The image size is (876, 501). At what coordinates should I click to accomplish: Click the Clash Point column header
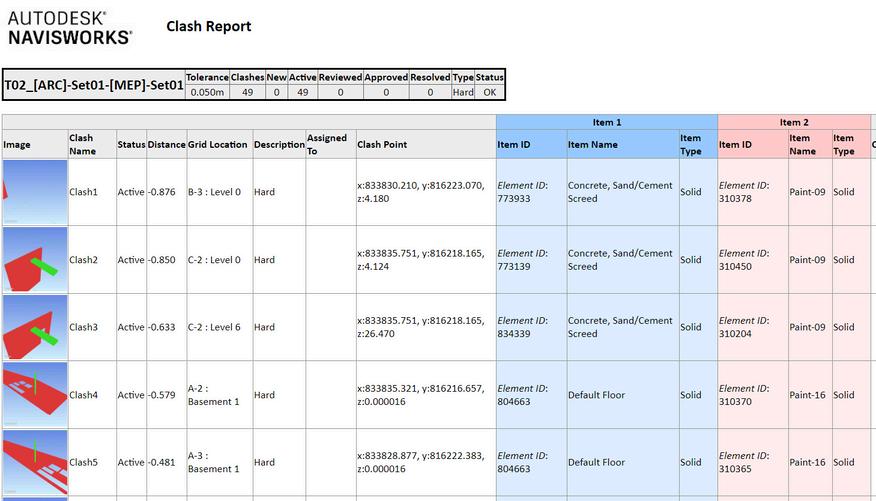(426, 145)
